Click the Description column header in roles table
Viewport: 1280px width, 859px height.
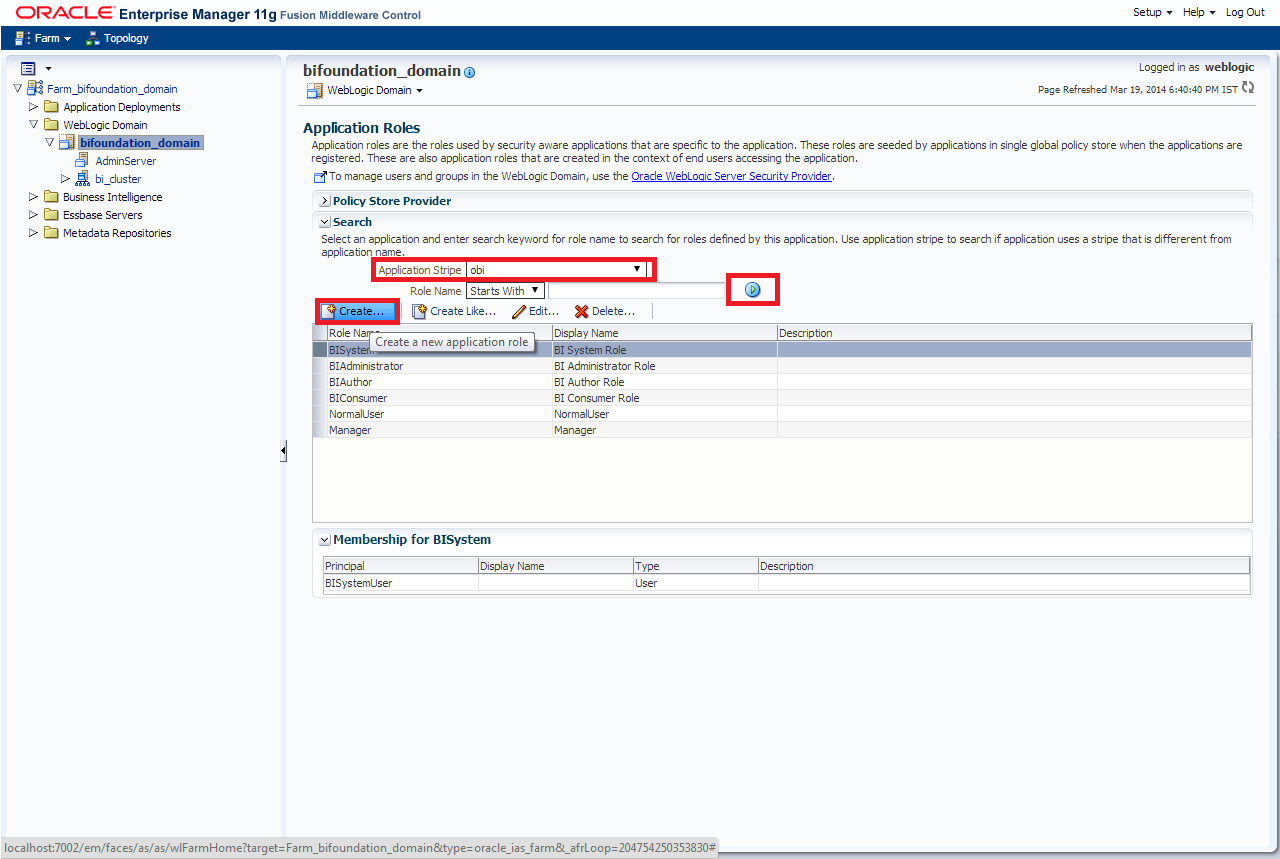pos(1014,333)
